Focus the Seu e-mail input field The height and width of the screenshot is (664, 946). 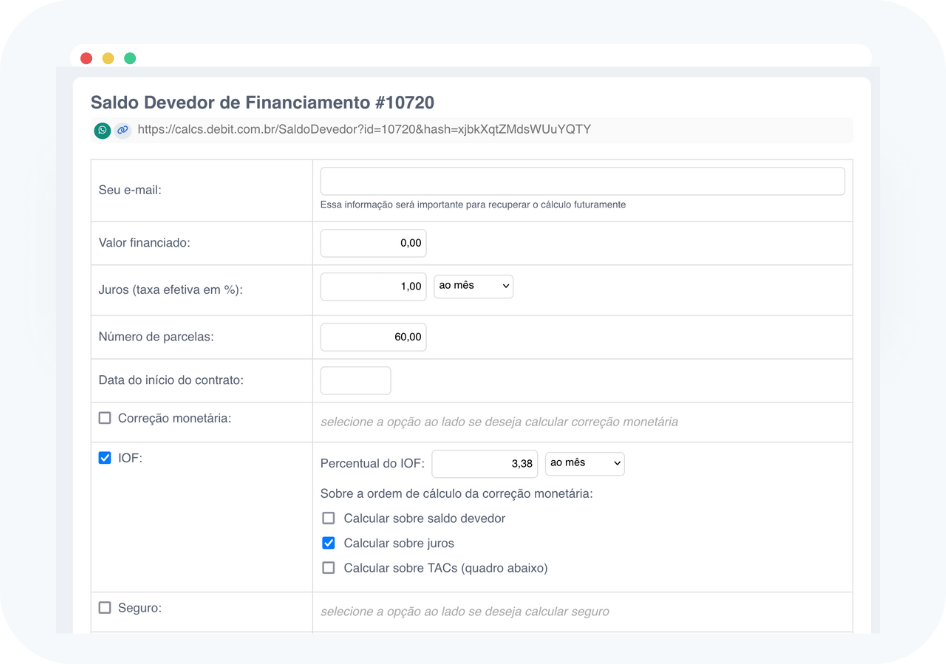[x=582, y=181]
